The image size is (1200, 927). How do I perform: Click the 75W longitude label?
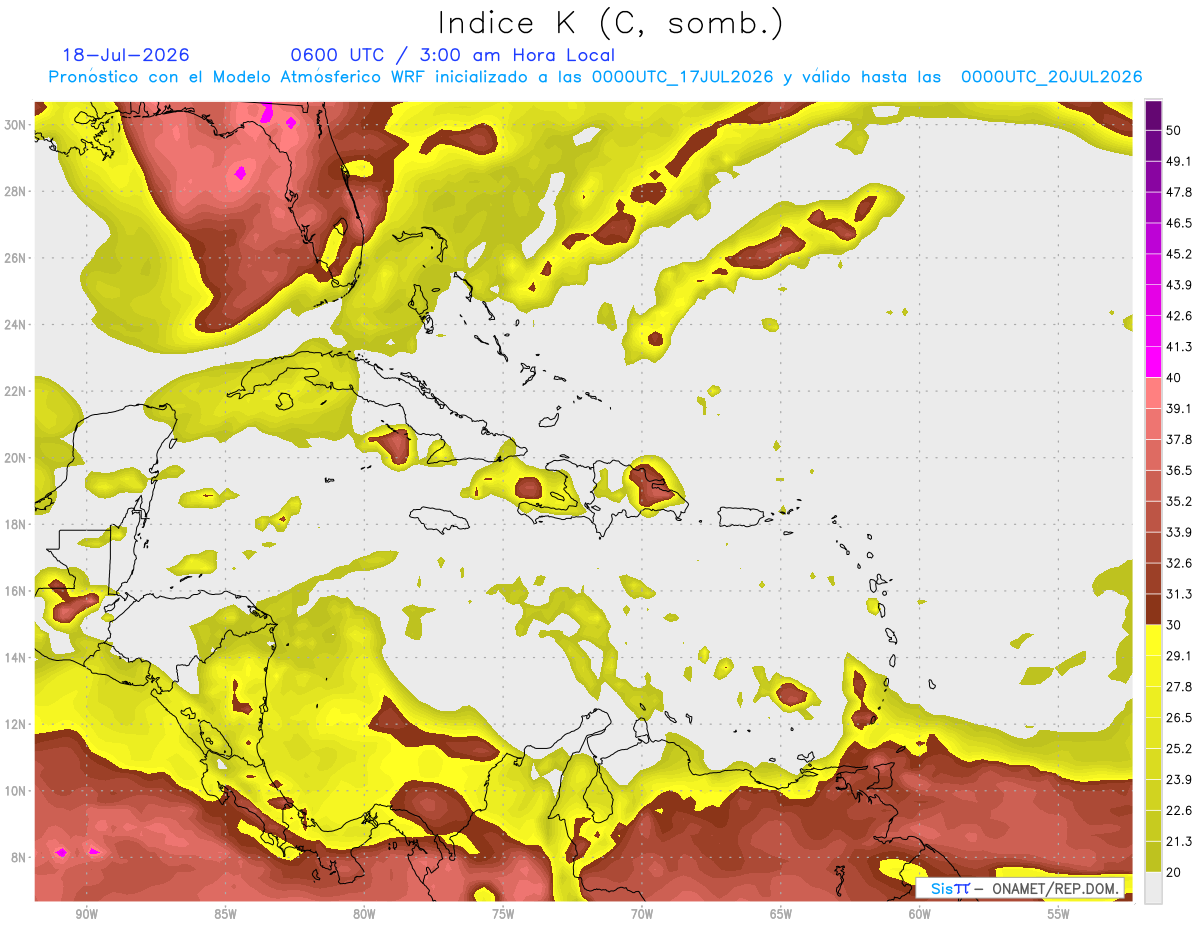pyautogui.click(x=503, y=915)
